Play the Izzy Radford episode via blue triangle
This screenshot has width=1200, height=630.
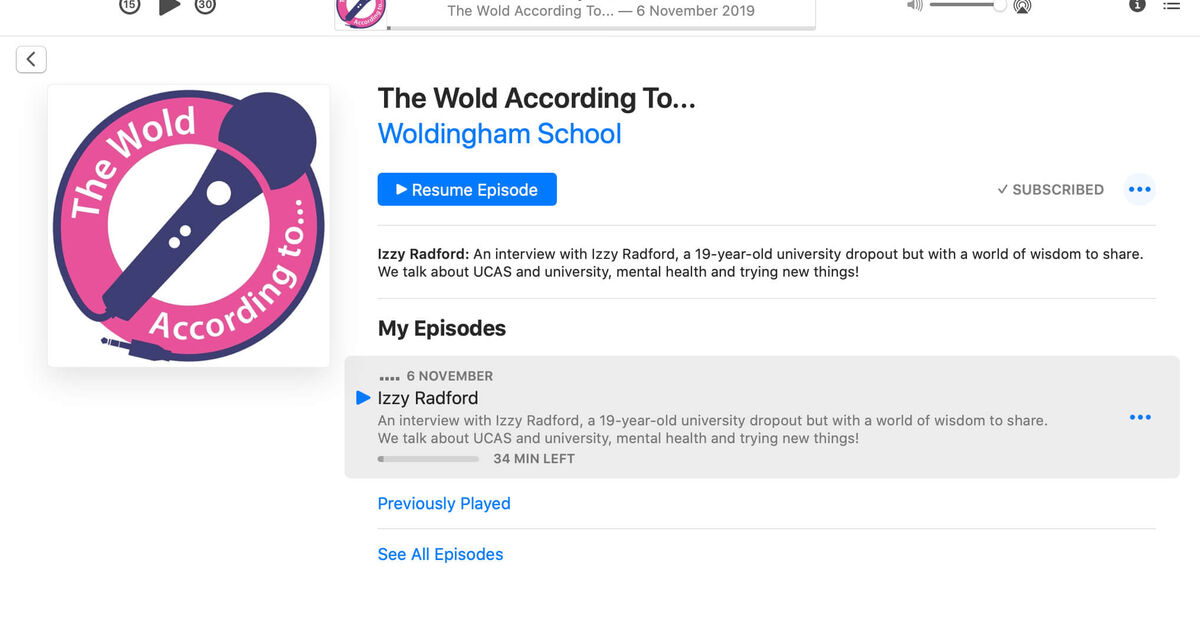click(x=364, y=398)
